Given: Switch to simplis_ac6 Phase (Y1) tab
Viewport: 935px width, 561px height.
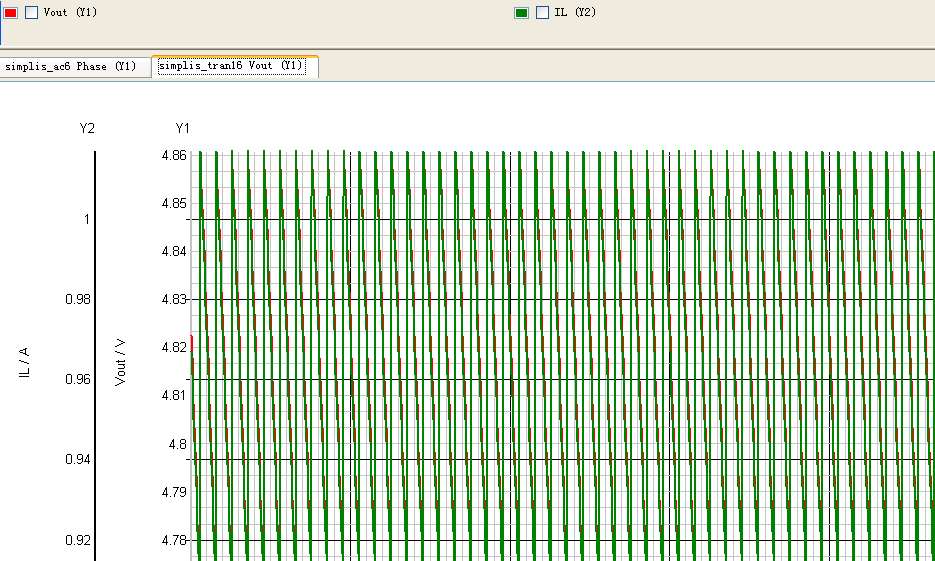Looking at the screenshot, I should click(x=70, y=67).
